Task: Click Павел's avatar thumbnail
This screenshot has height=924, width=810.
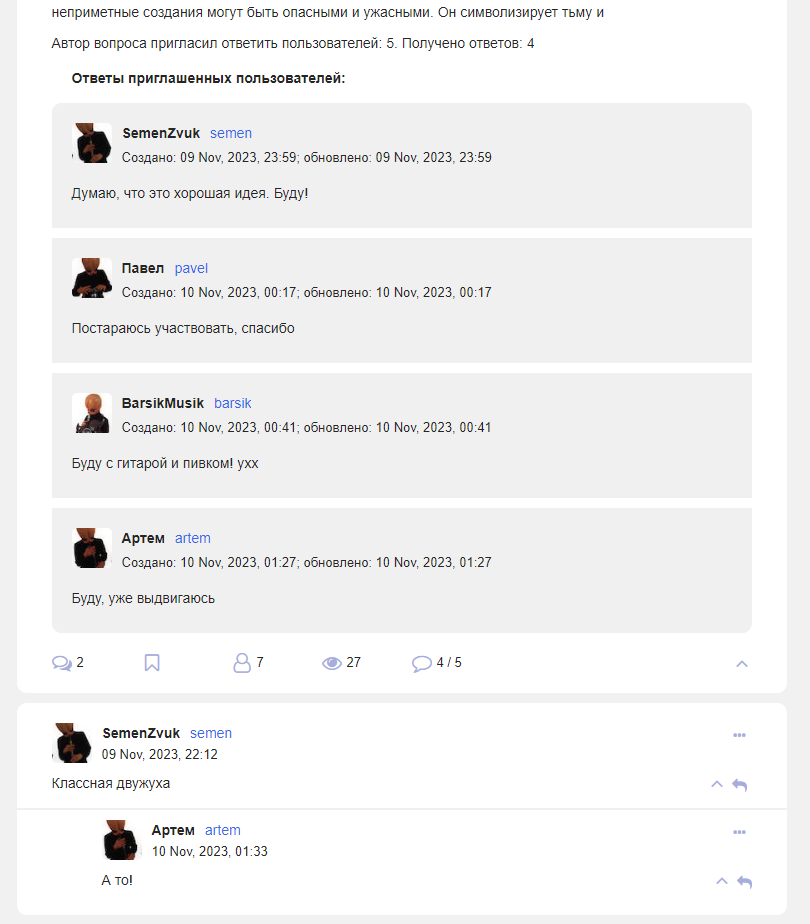Action: [92, 278]
